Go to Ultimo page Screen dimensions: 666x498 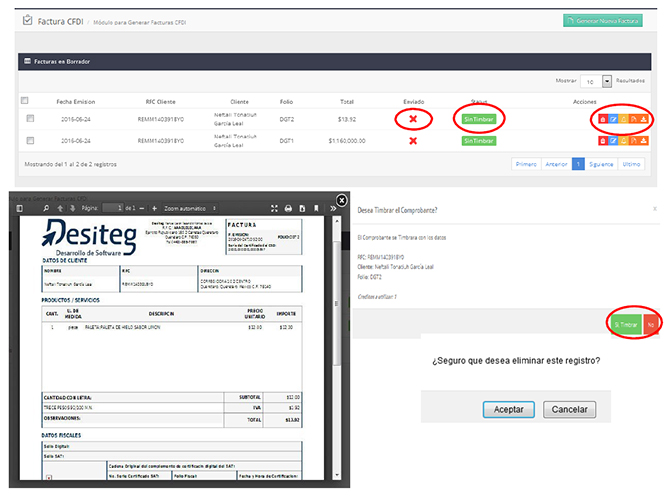click(631, 164)
